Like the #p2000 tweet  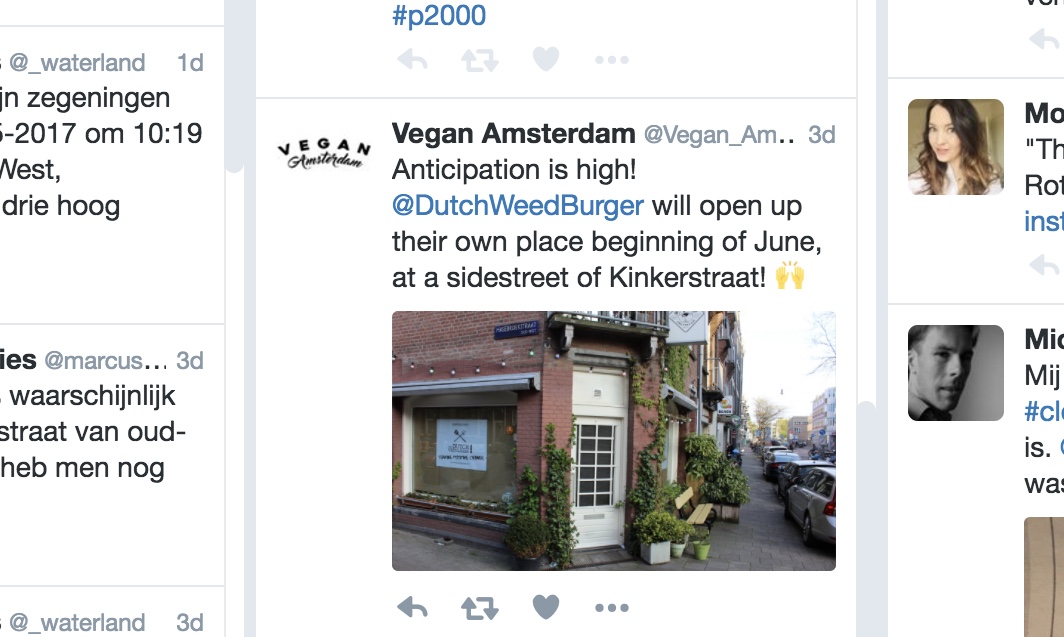coord(546,60)
